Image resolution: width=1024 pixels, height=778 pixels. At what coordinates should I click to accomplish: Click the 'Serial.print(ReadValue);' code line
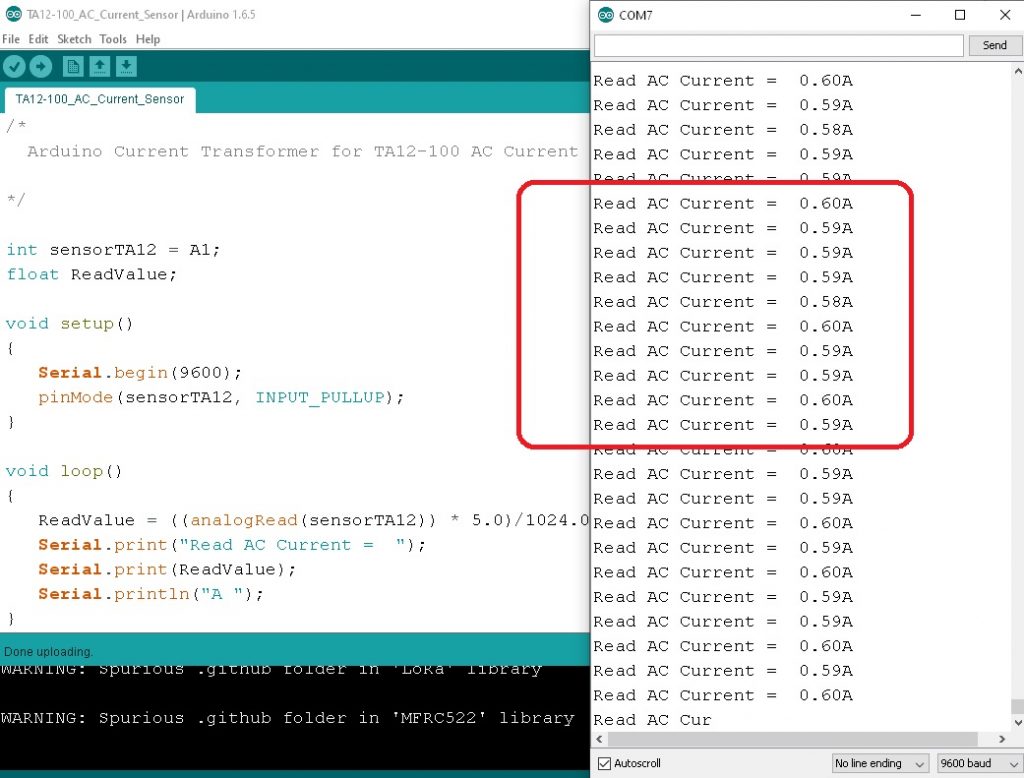[167, 569]
